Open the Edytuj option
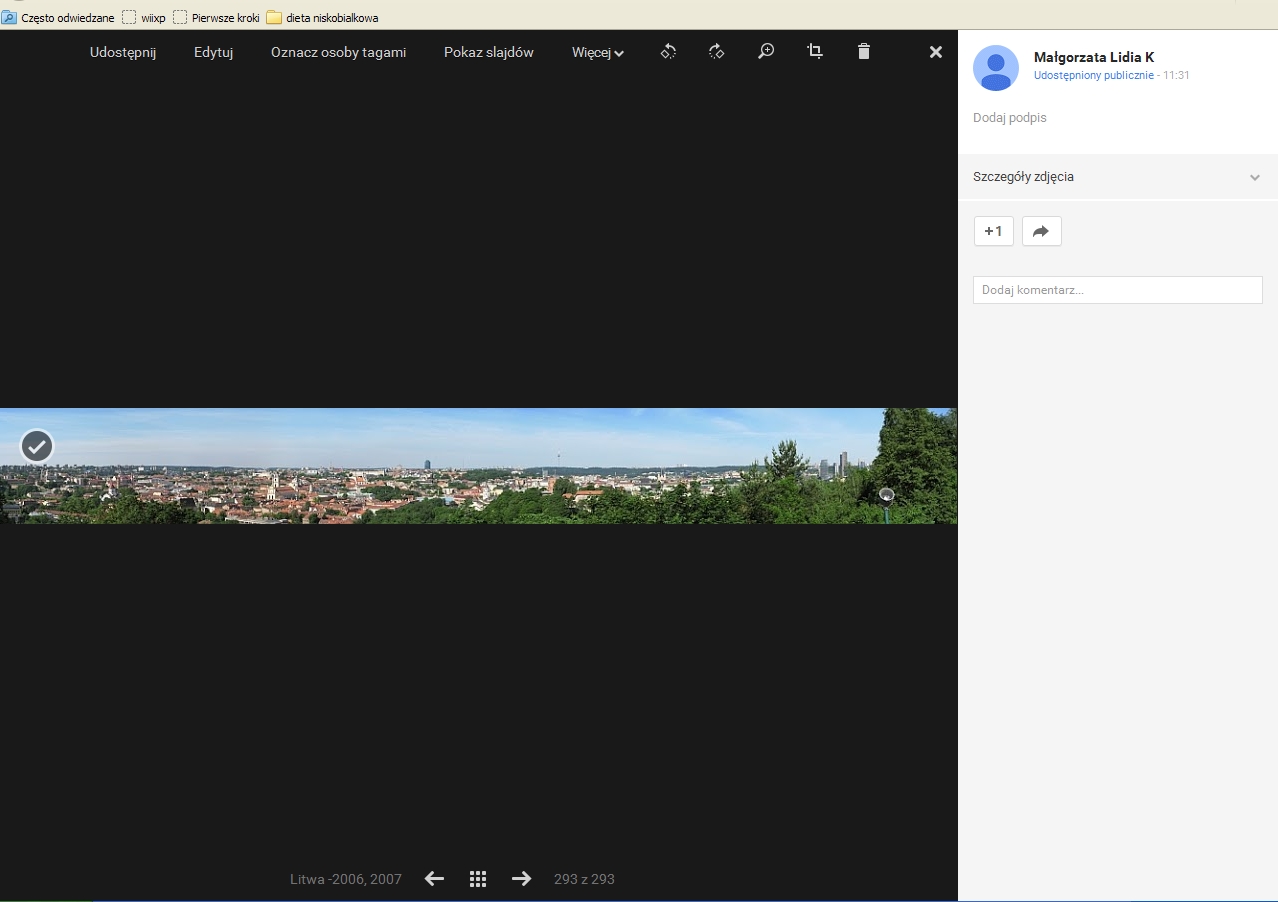Image resolution: width=1278 pixels, height=902 pixels. click(213, 53)
